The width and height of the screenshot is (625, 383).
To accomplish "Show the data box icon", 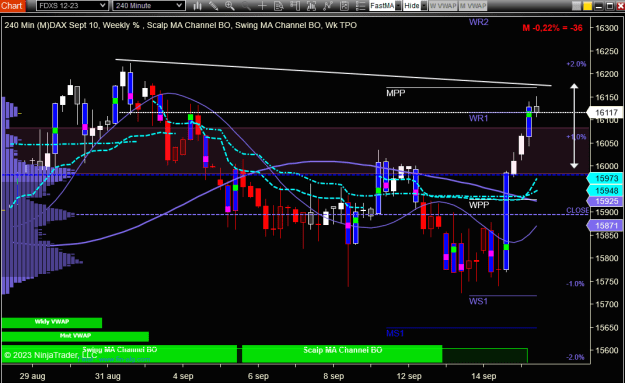I will 279,6.
